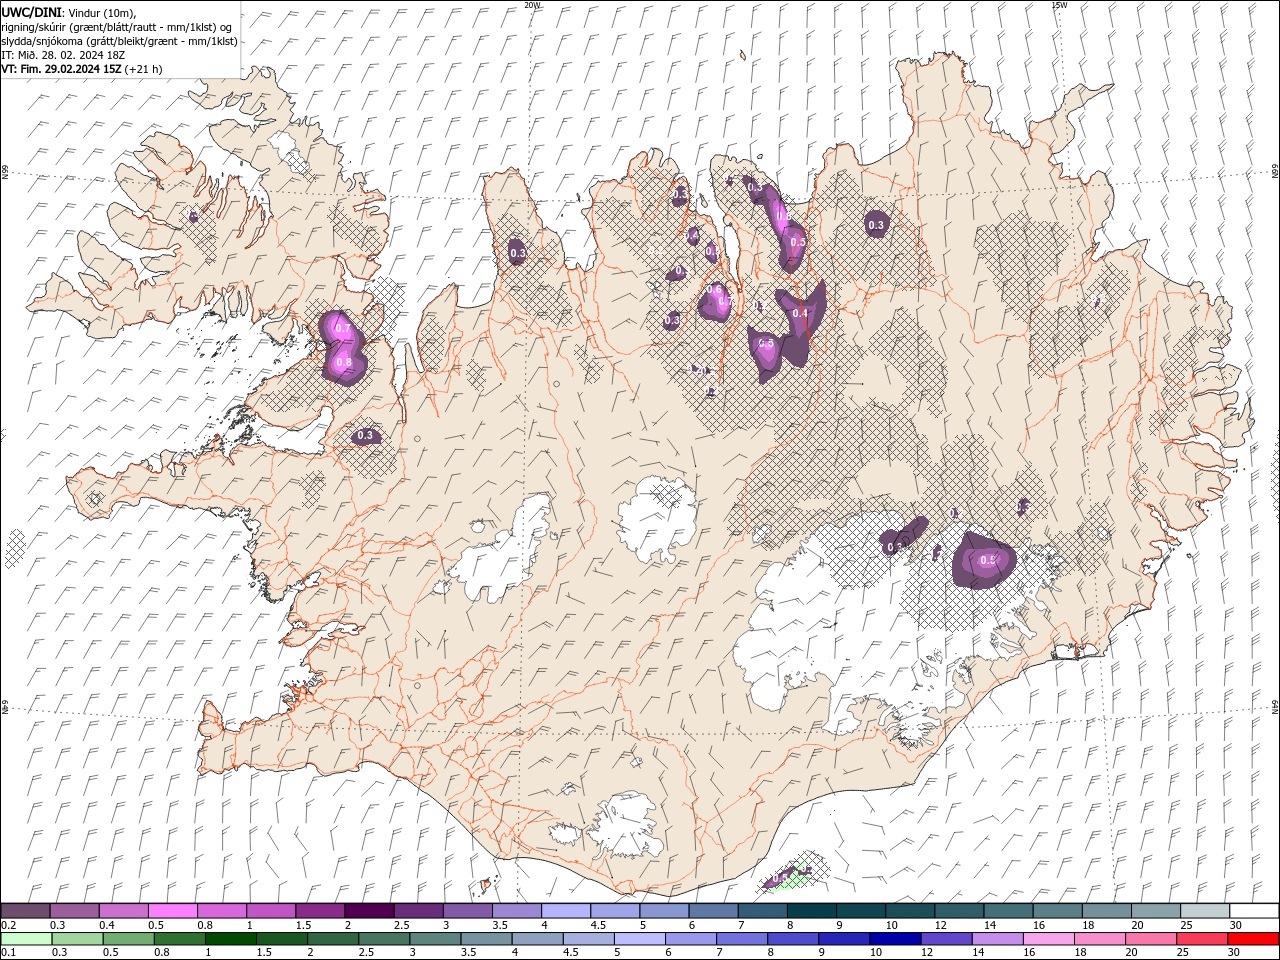
Task: Click the 'slydda/snjókoma' legend description line
Action: [119, 41]
